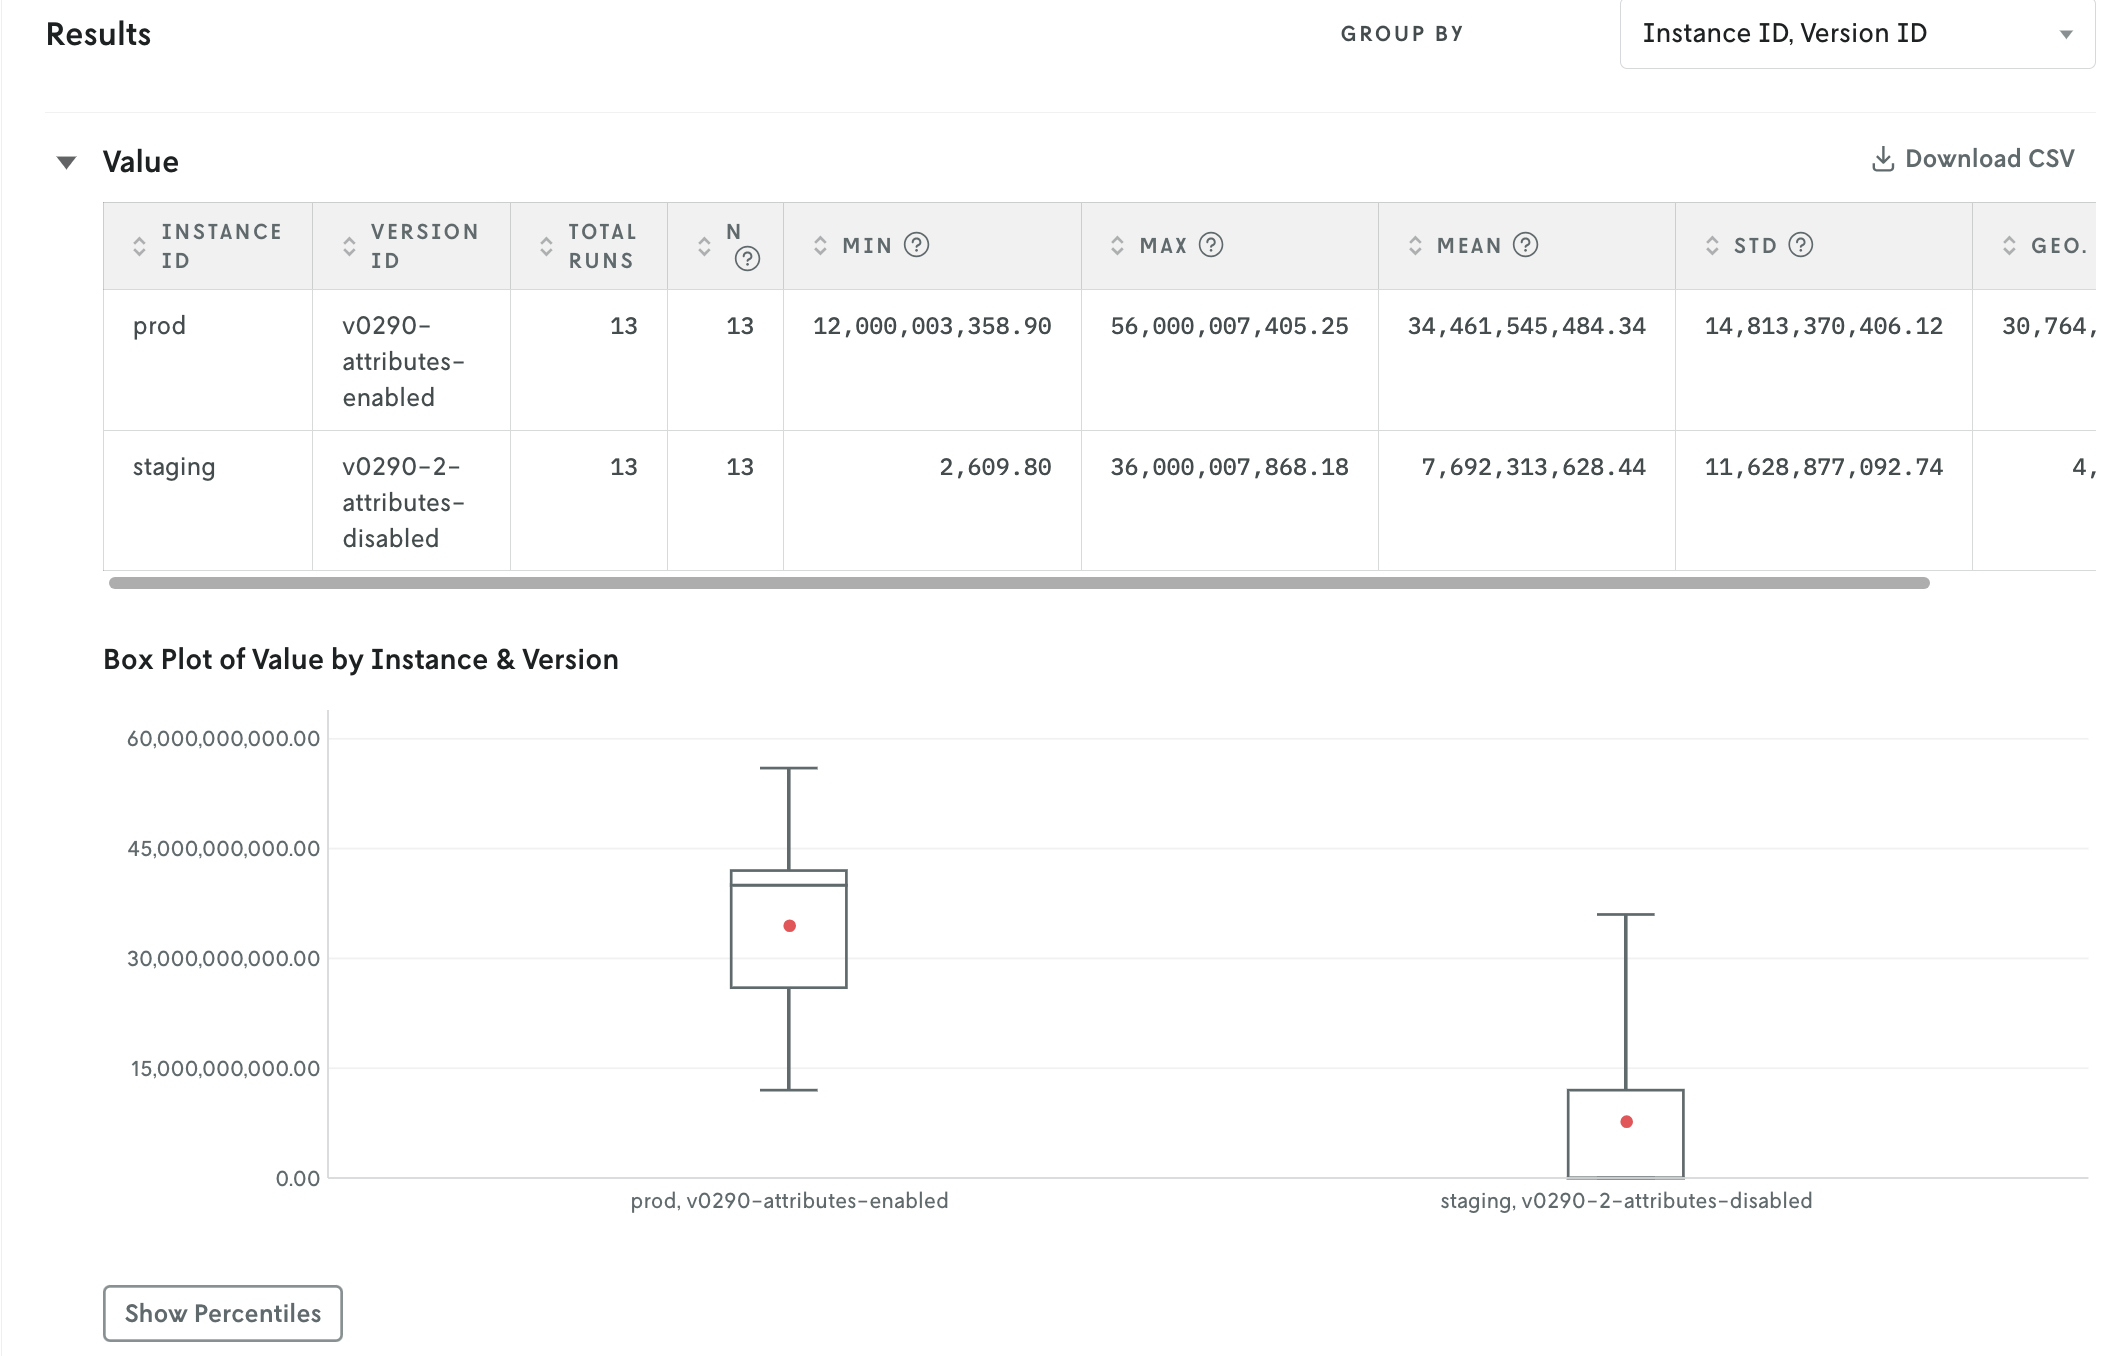
Task: Click the red mean dot on the prod box plot
Action: point(789,925)
